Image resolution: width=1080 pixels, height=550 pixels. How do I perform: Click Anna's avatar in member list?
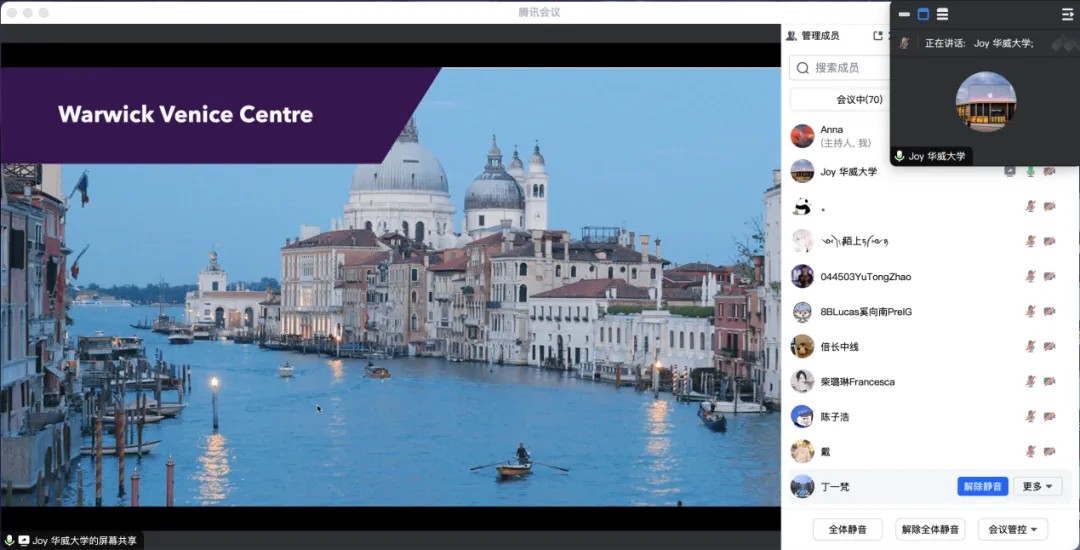[x=802, y=136]
